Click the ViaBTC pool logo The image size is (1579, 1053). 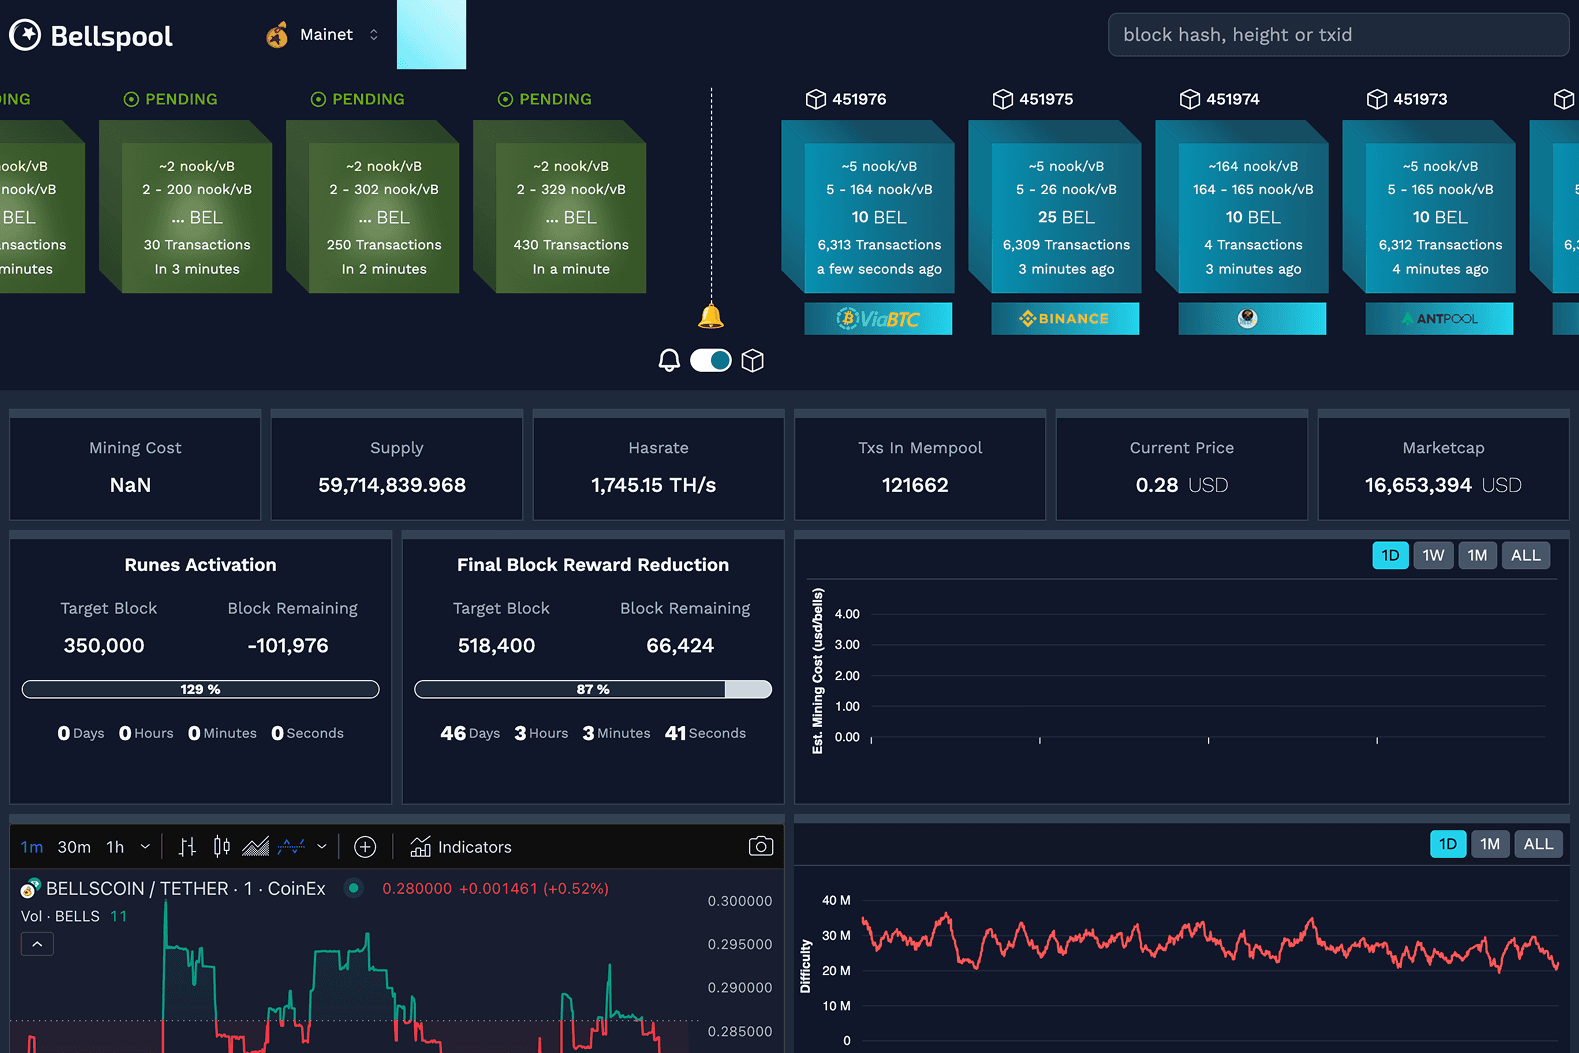(878, 318)
